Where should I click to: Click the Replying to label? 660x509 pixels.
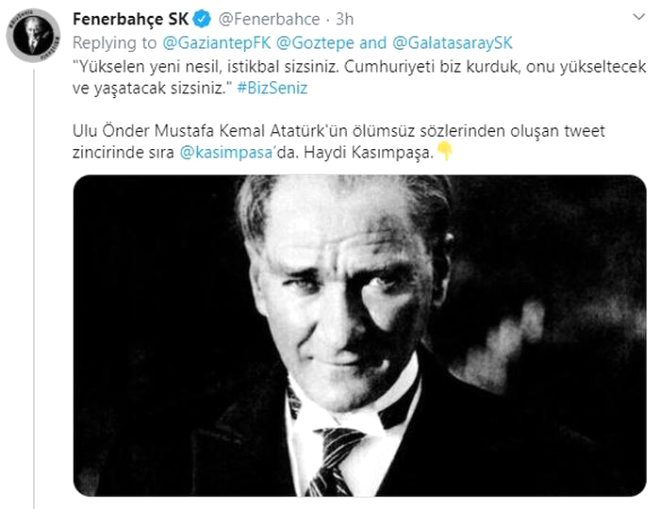tap(114, 43)
